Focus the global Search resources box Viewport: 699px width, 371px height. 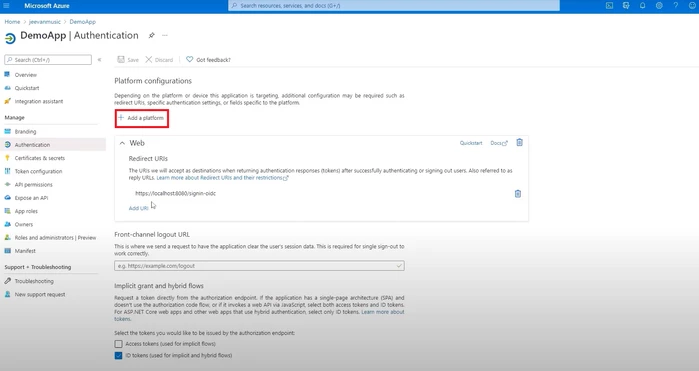[394, 6]
